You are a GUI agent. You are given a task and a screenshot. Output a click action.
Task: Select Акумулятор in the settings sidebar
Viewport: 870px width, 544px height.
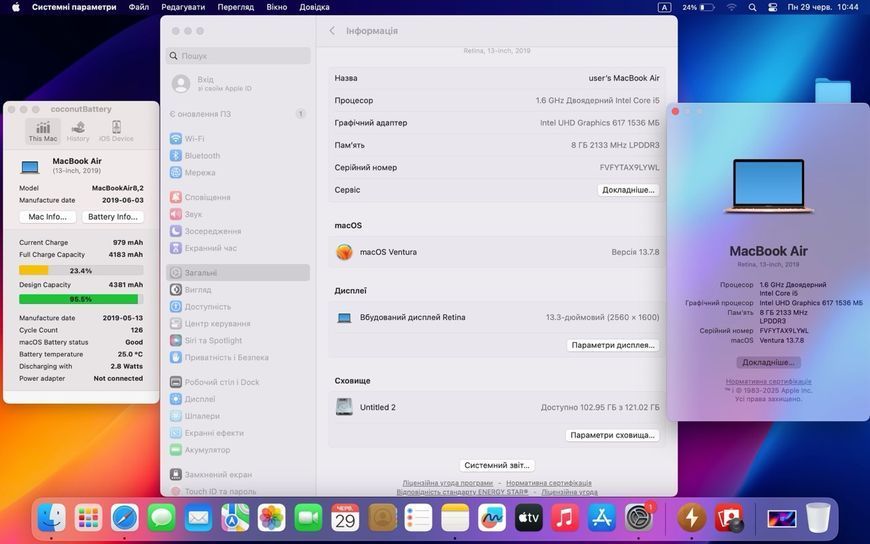[238, 450]
